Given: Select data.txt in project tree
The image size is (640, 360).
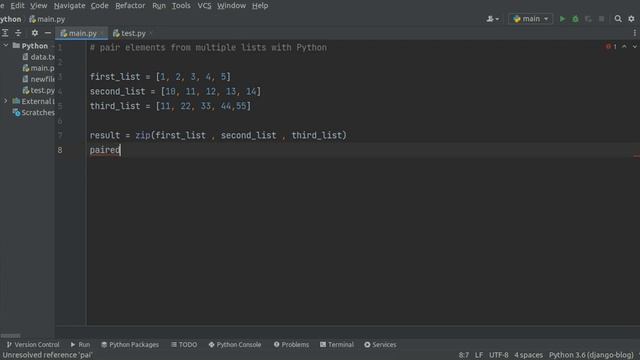Looking at the screenshot, I should [x=38, y=57].
